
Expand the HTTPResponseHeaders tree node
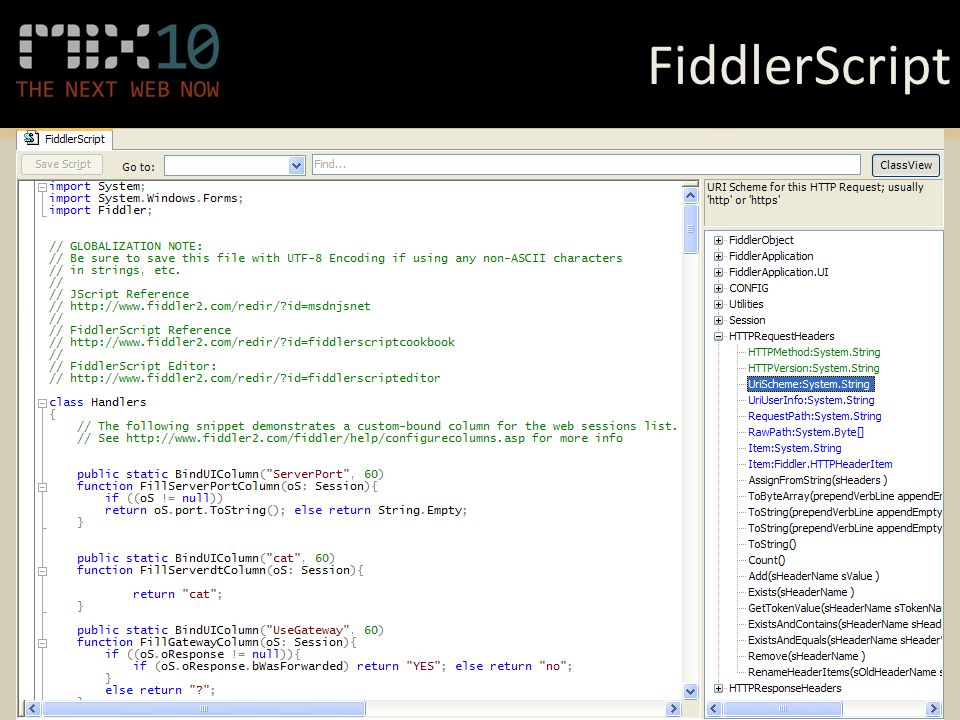718,689
